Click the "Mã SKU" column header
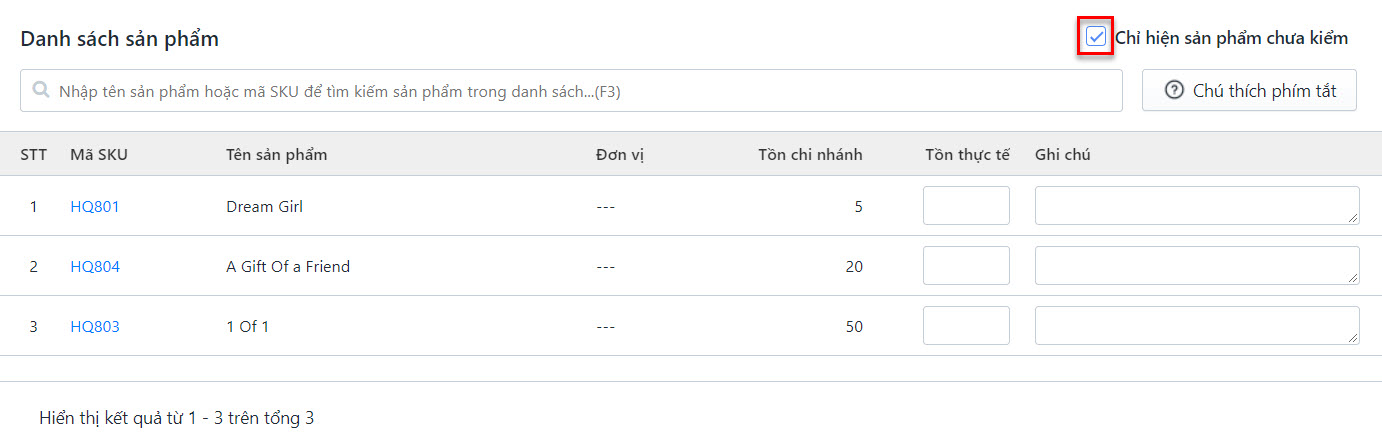Screen dimensions: 1382x446 (99, 154)
